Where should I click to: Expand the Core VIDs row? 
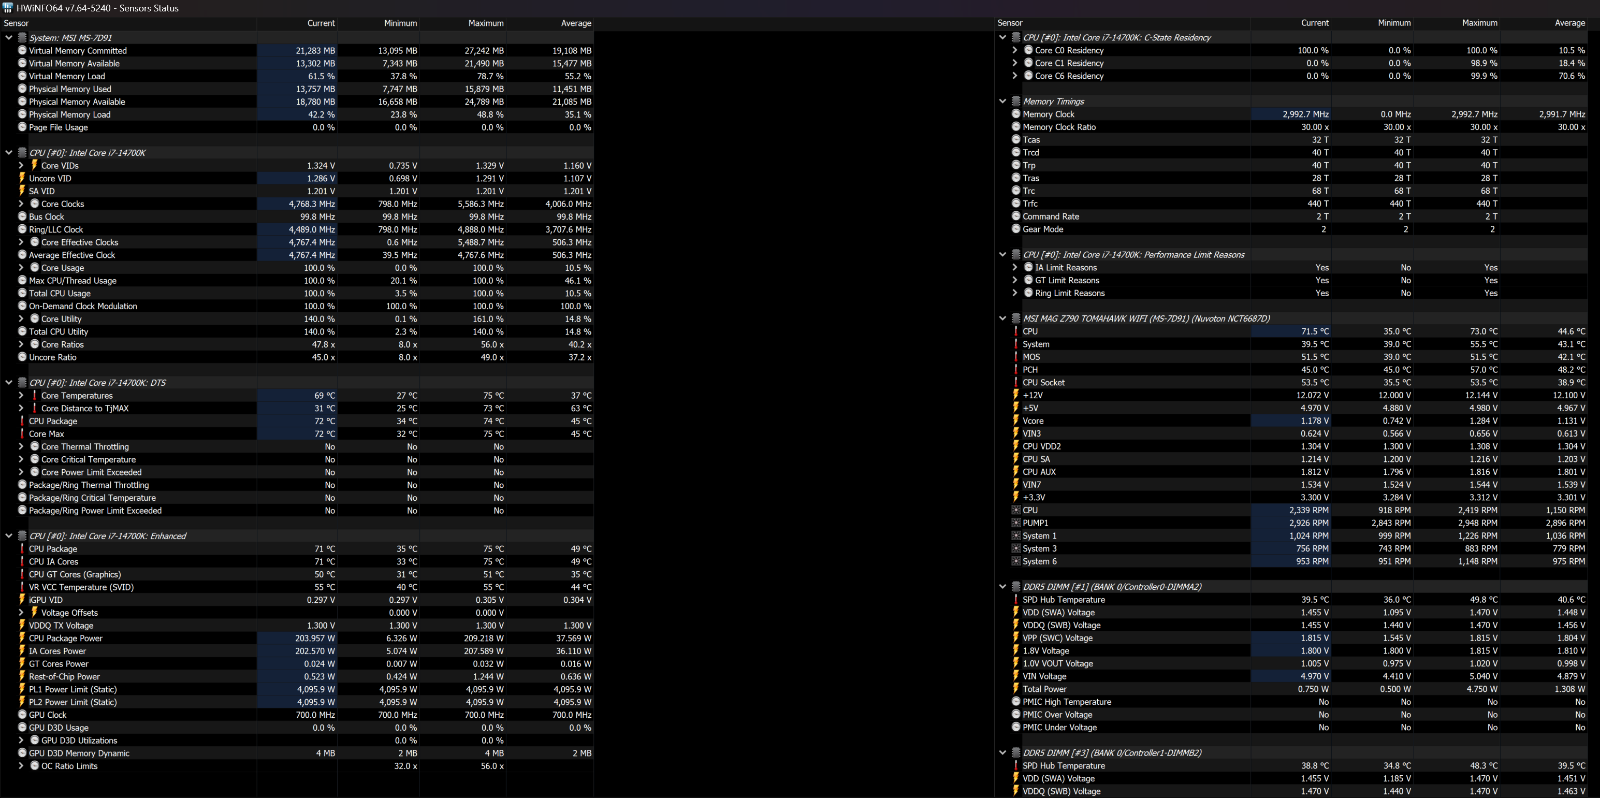pos(21,166)
